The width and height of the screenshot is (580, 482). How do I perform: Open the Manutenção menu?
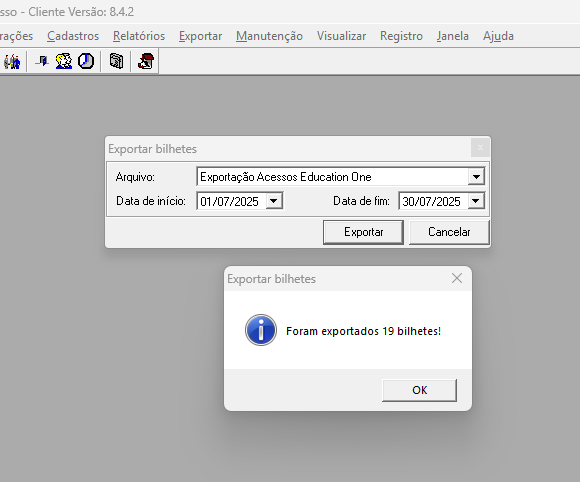269,36
